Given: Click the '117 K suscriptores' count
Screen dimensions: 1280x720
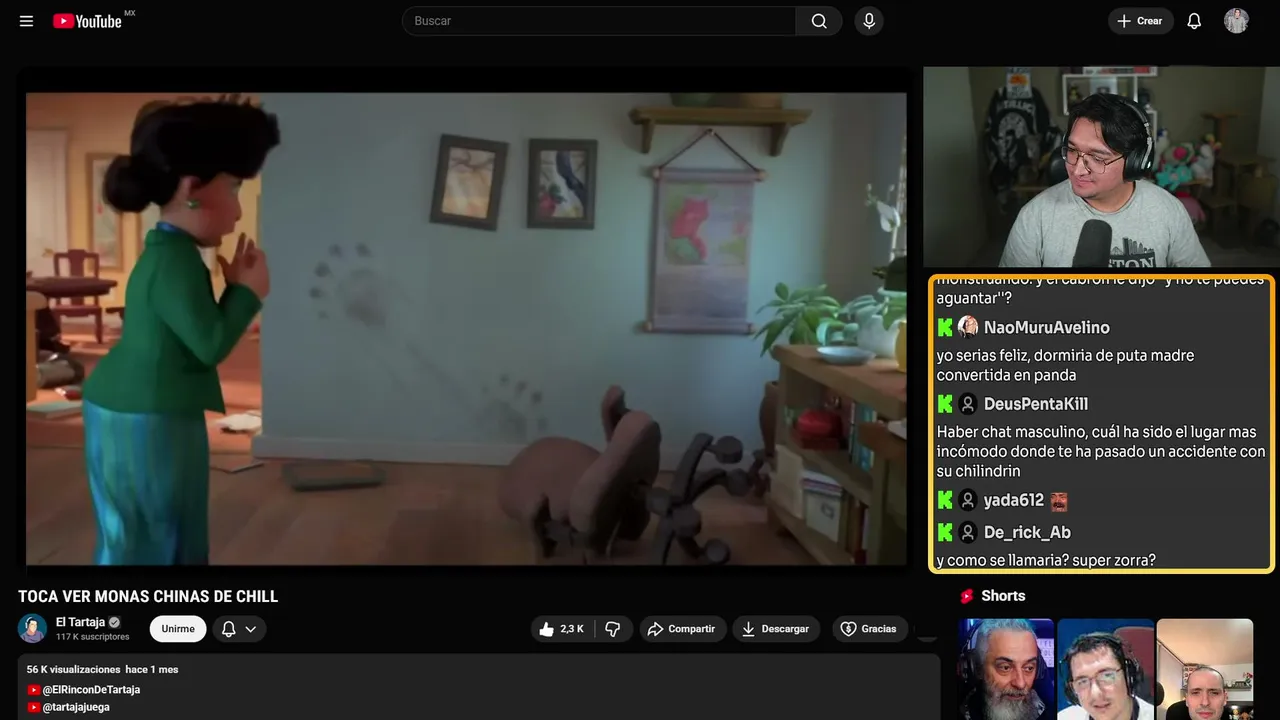Looking at the screenshot, I should 93,637.
